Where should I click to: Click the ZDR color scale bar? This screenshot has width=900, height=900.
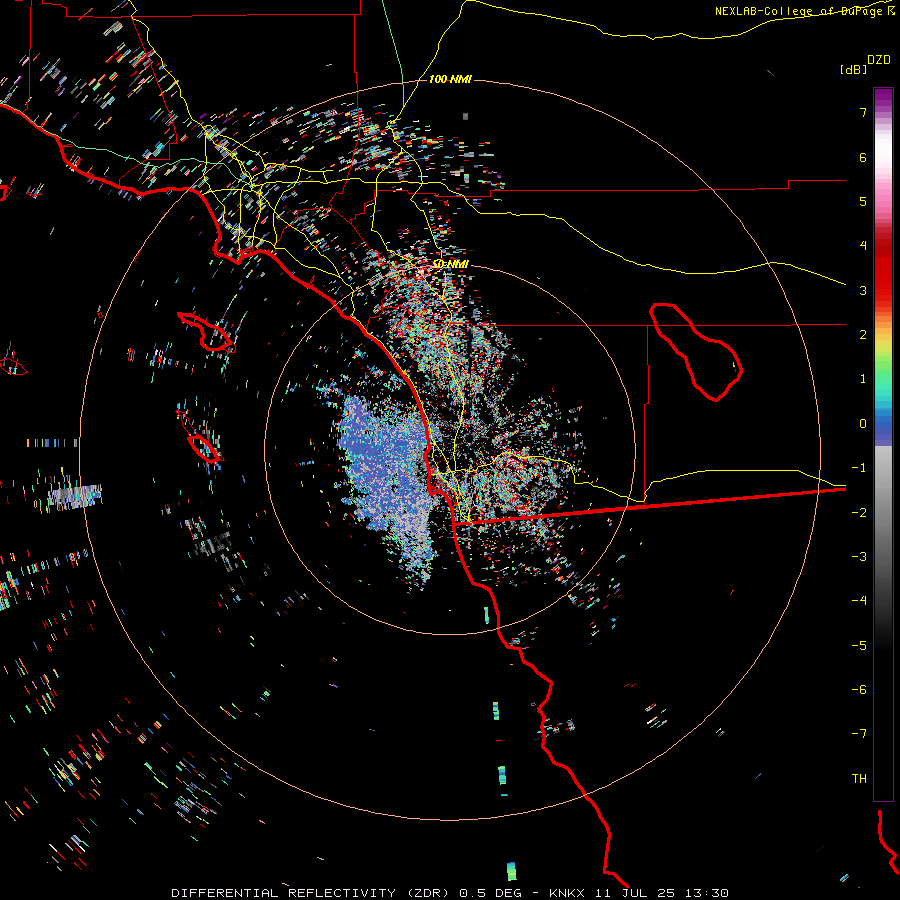pyautogui.click(x=883, y=444)
